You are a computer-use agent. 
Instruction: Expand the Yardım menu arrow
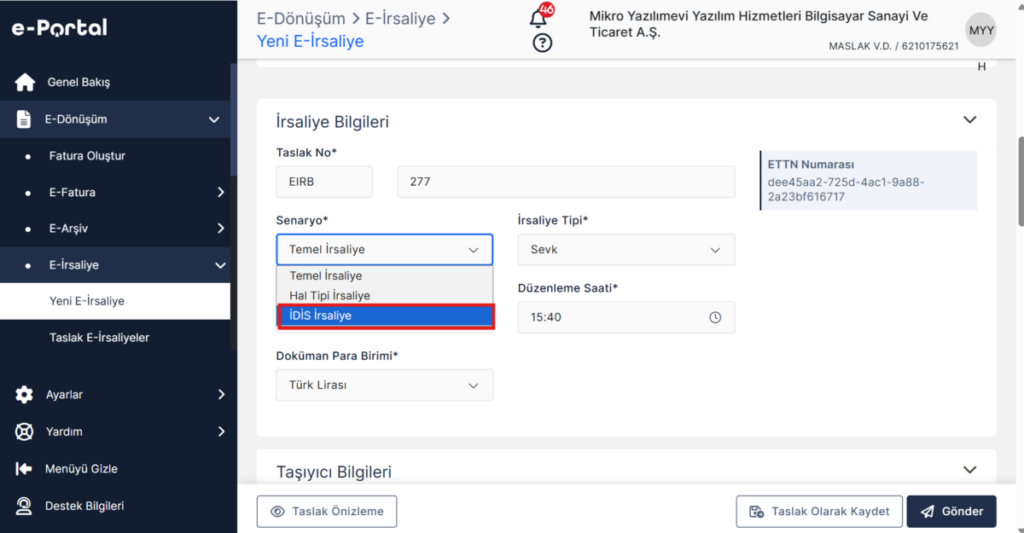point(221,431)
